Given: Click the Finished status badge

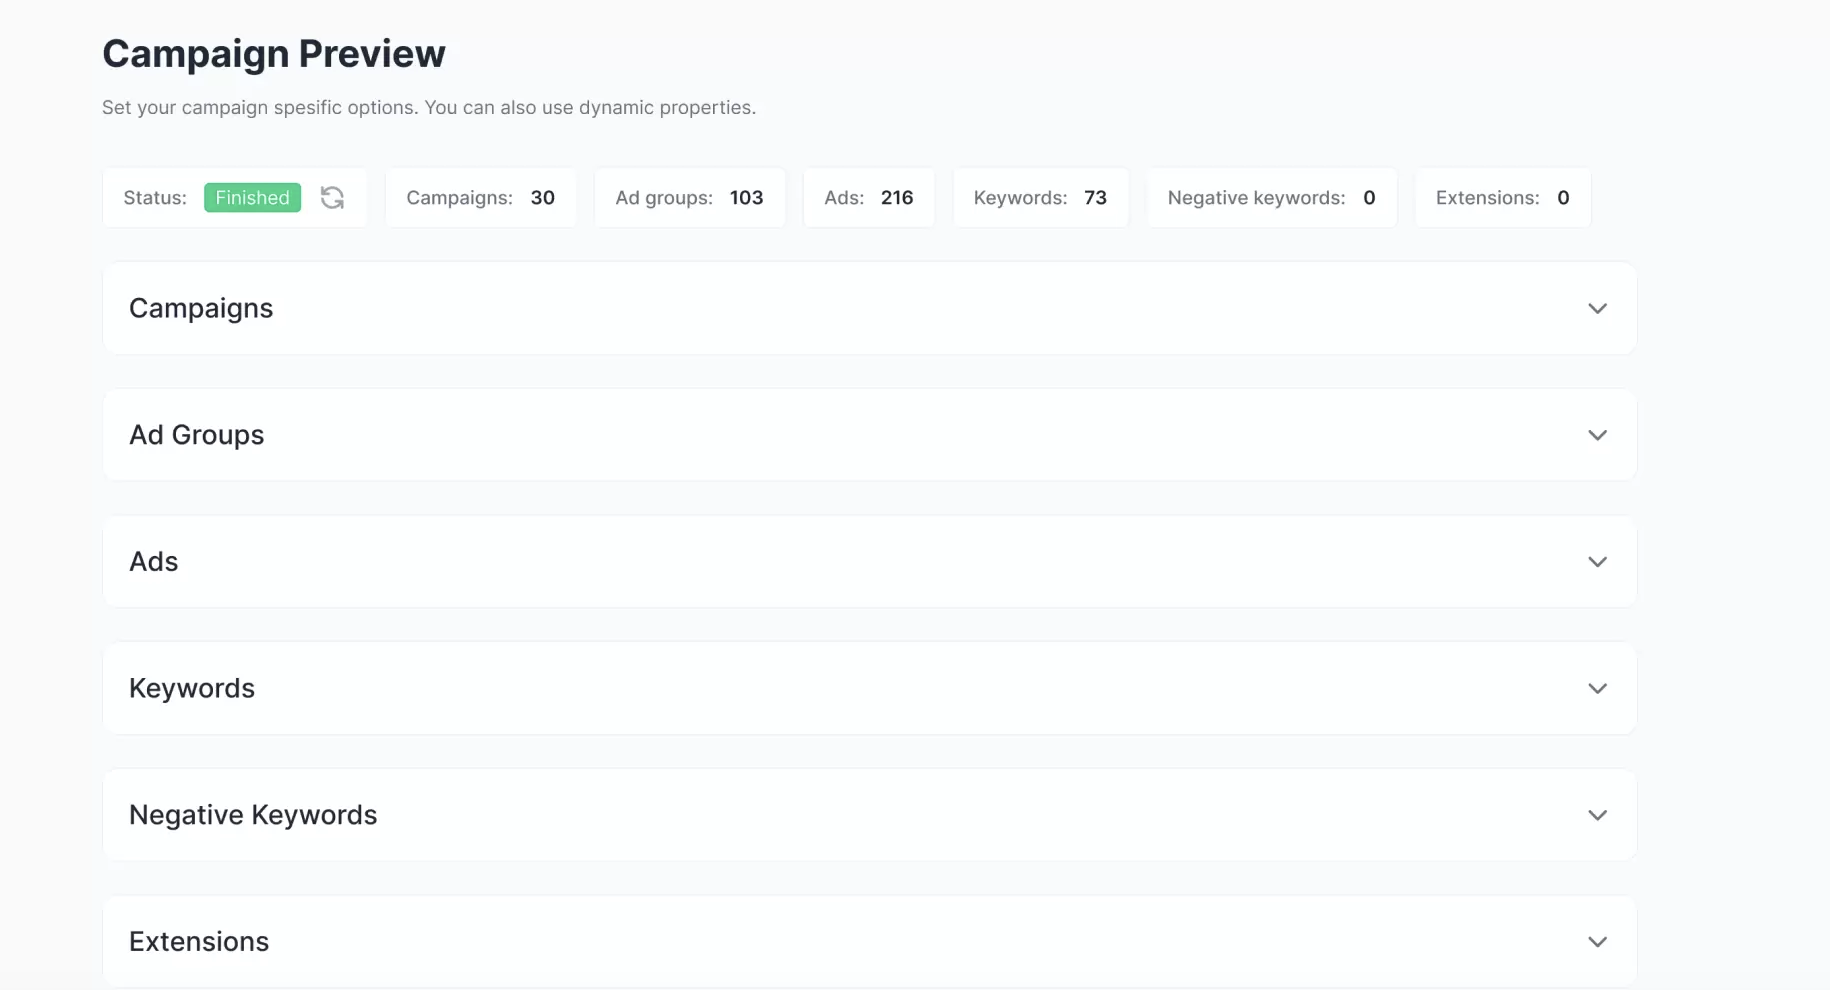Looking at the screenshot, I should (x=252, y=198).
